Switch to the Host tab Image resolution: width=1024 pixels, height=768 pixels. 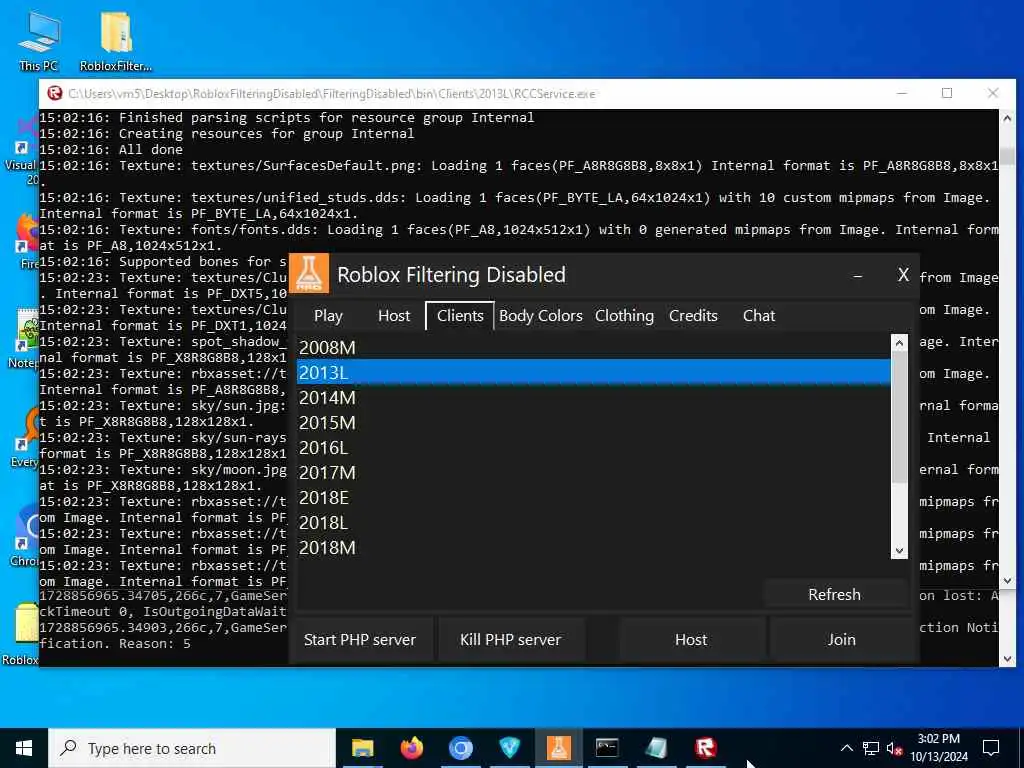click(394, 316)
